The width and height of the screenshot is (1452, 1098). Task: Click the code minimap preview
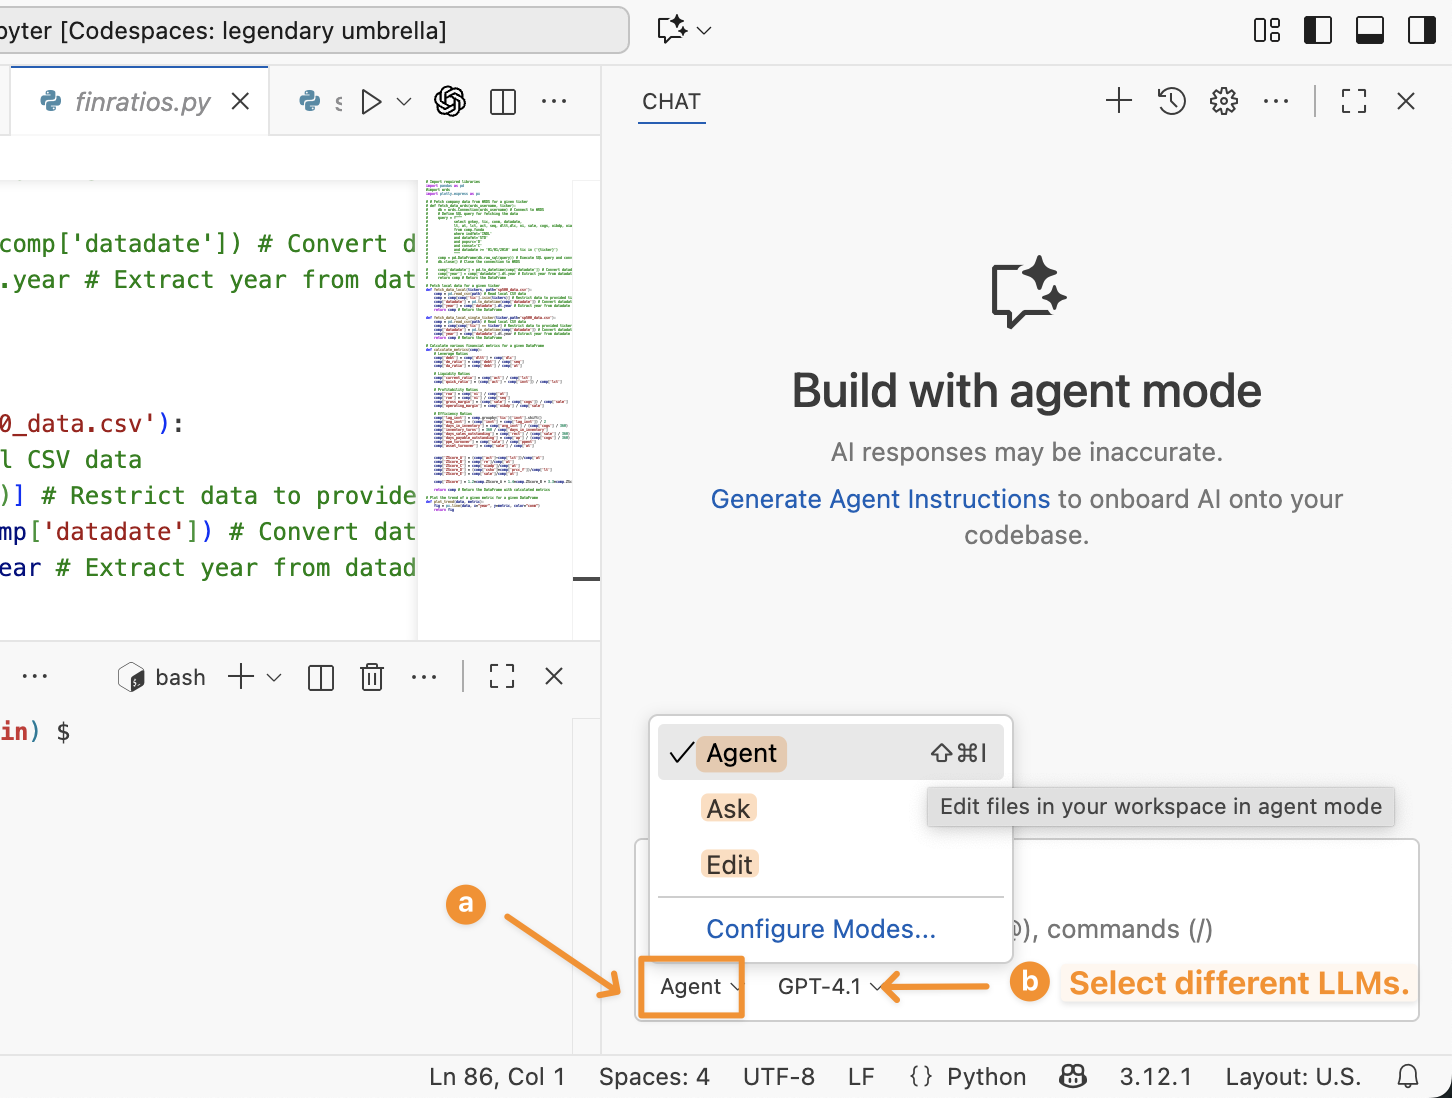tap(497, 345)
